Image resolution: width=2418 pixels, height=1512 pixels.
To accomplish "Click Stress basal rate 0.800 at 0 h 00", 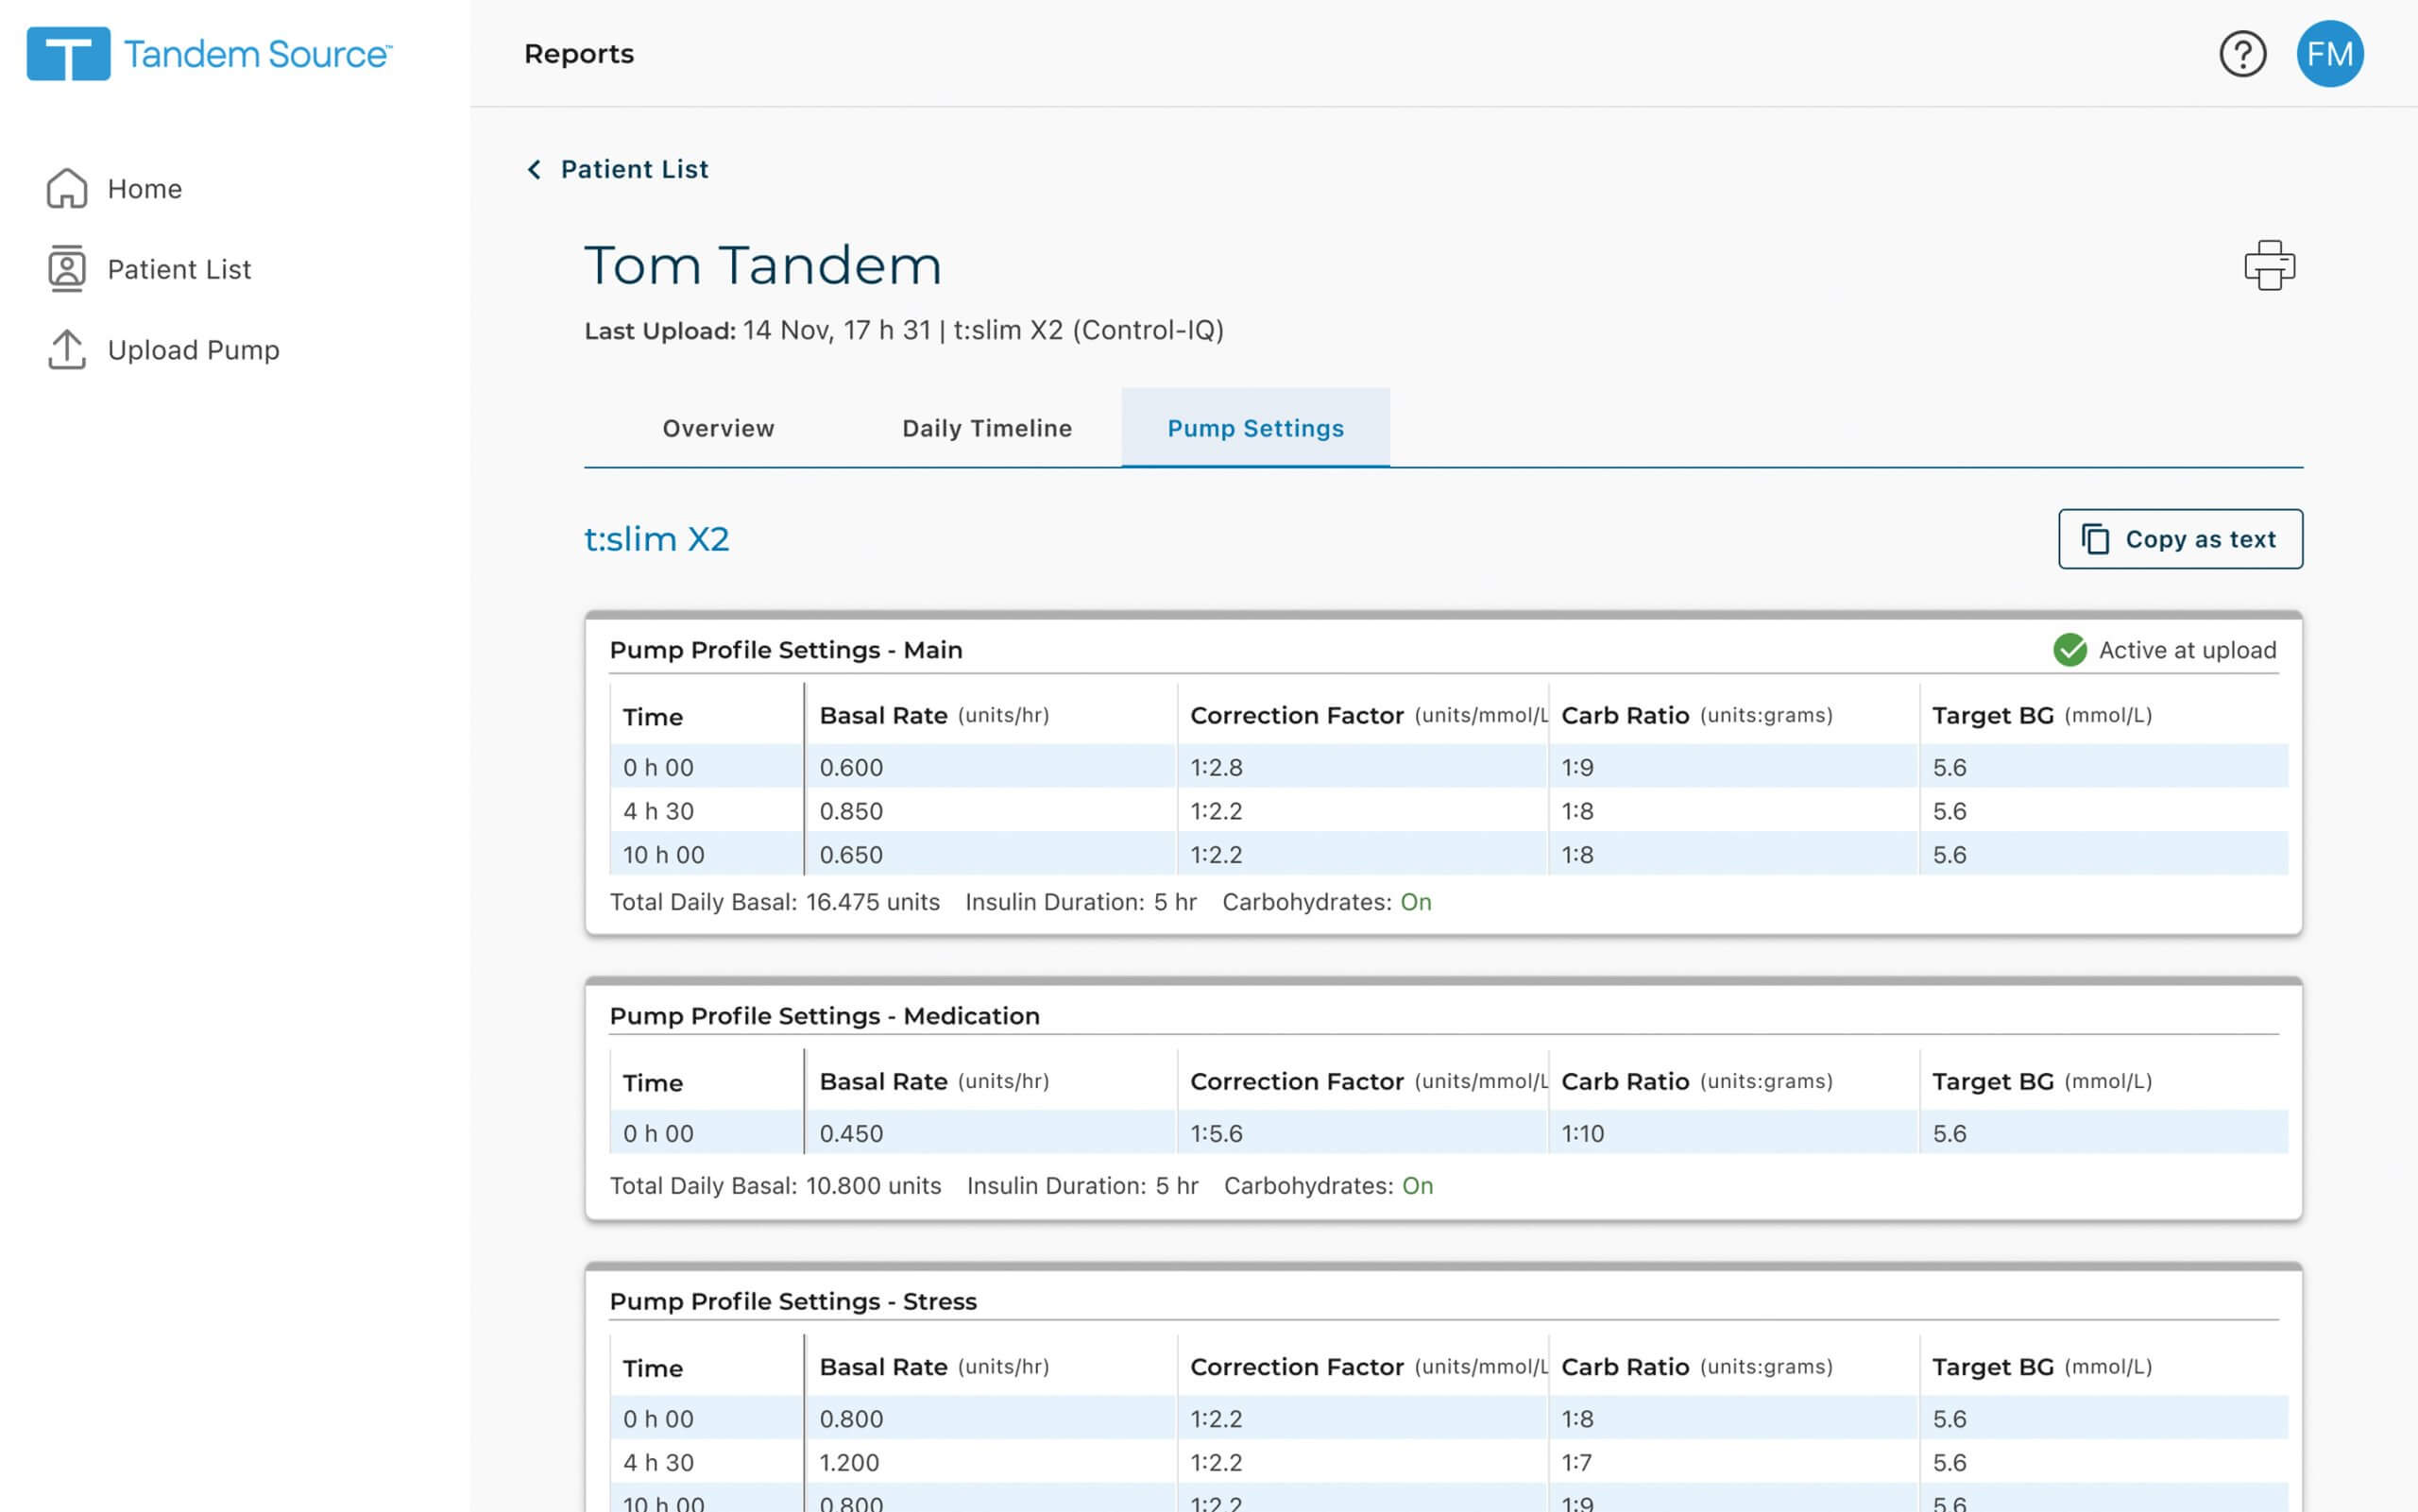I will [851, 1419].
